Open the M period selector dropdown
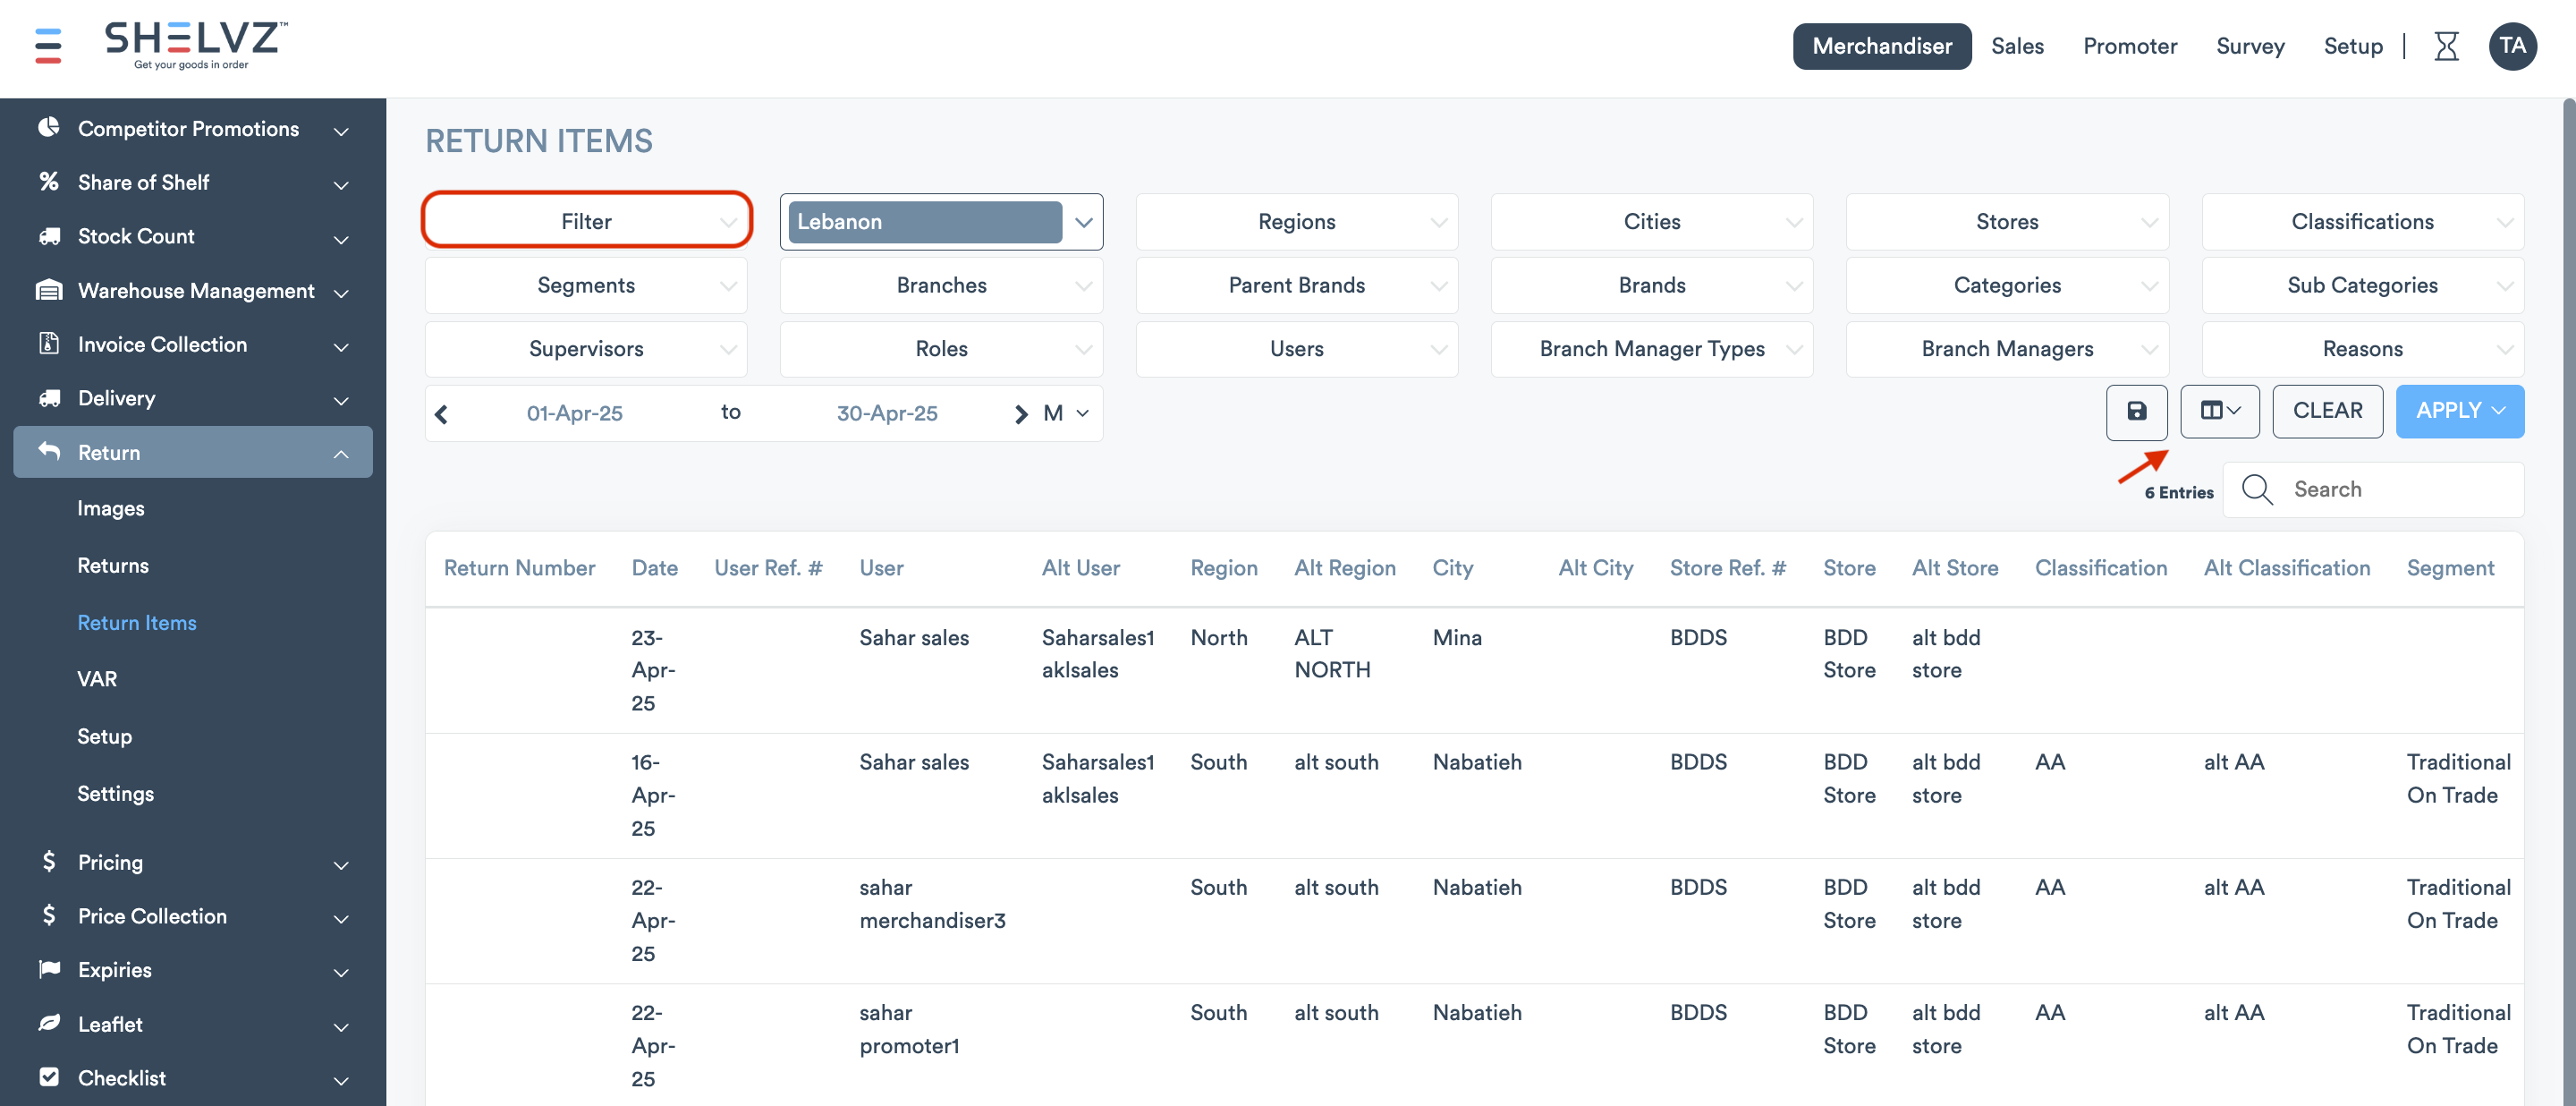 (1065, 414)
